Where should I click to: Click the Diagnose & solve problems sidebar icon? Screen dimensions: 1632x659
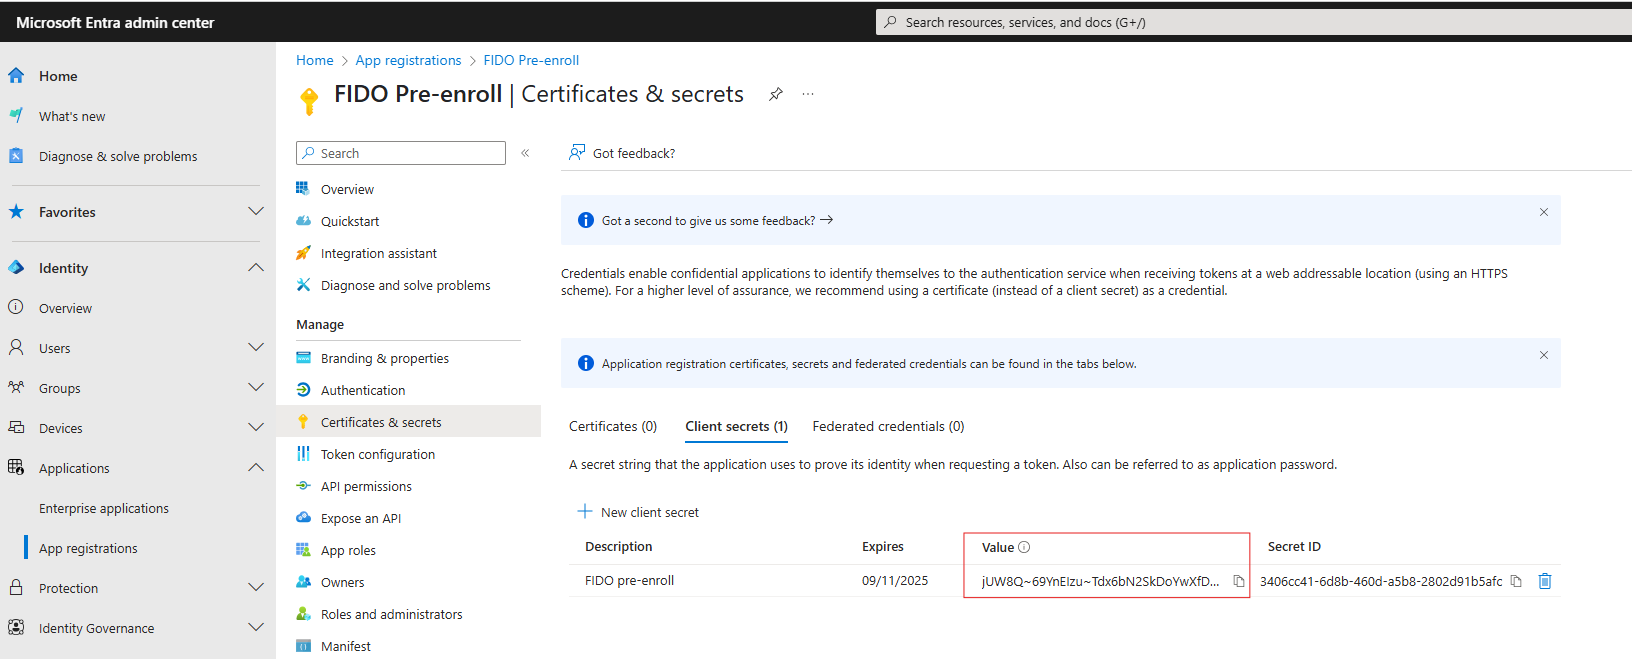point(16,155)
